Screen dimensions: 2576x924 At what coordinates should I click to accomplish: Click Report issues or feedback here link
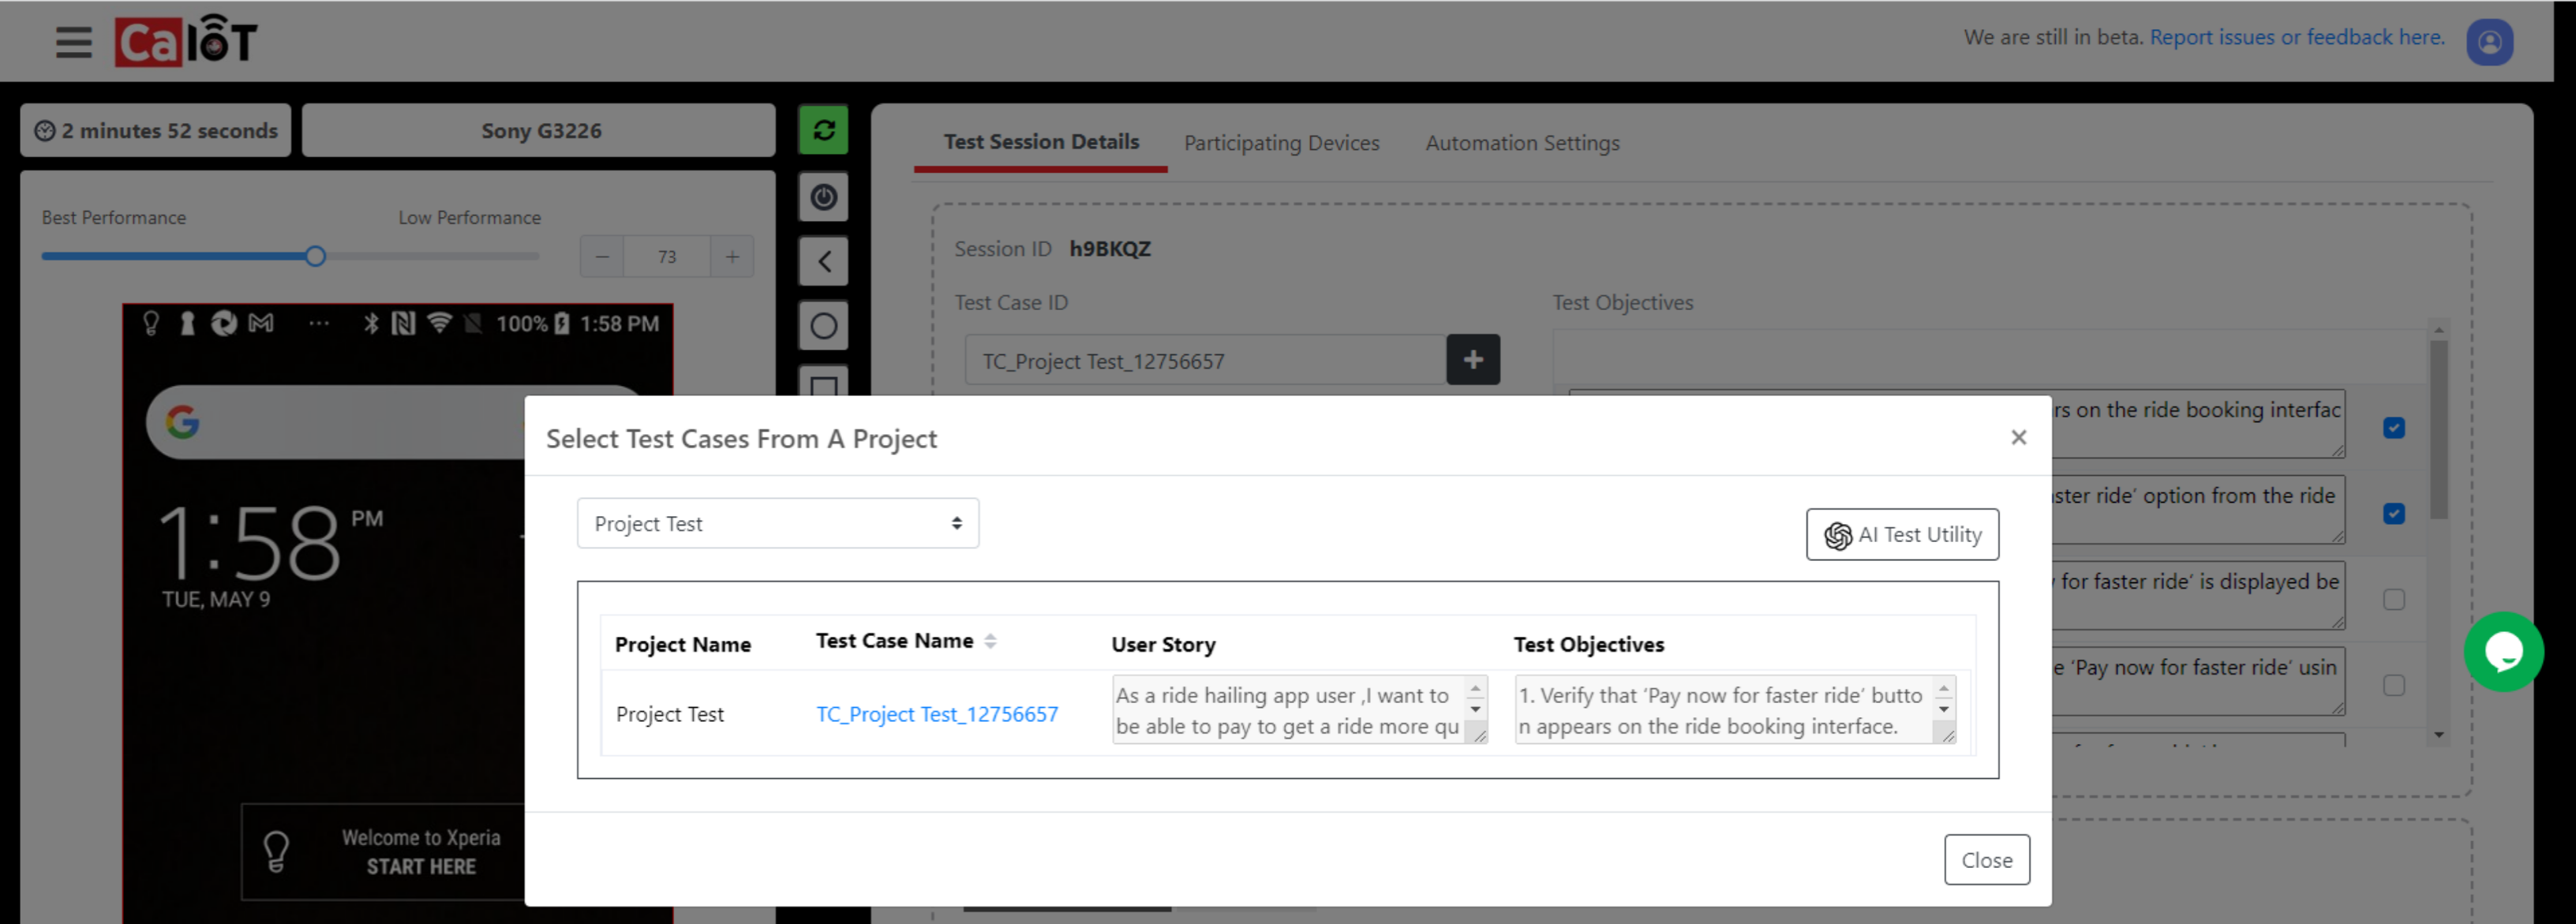(x=2297, y=37)
